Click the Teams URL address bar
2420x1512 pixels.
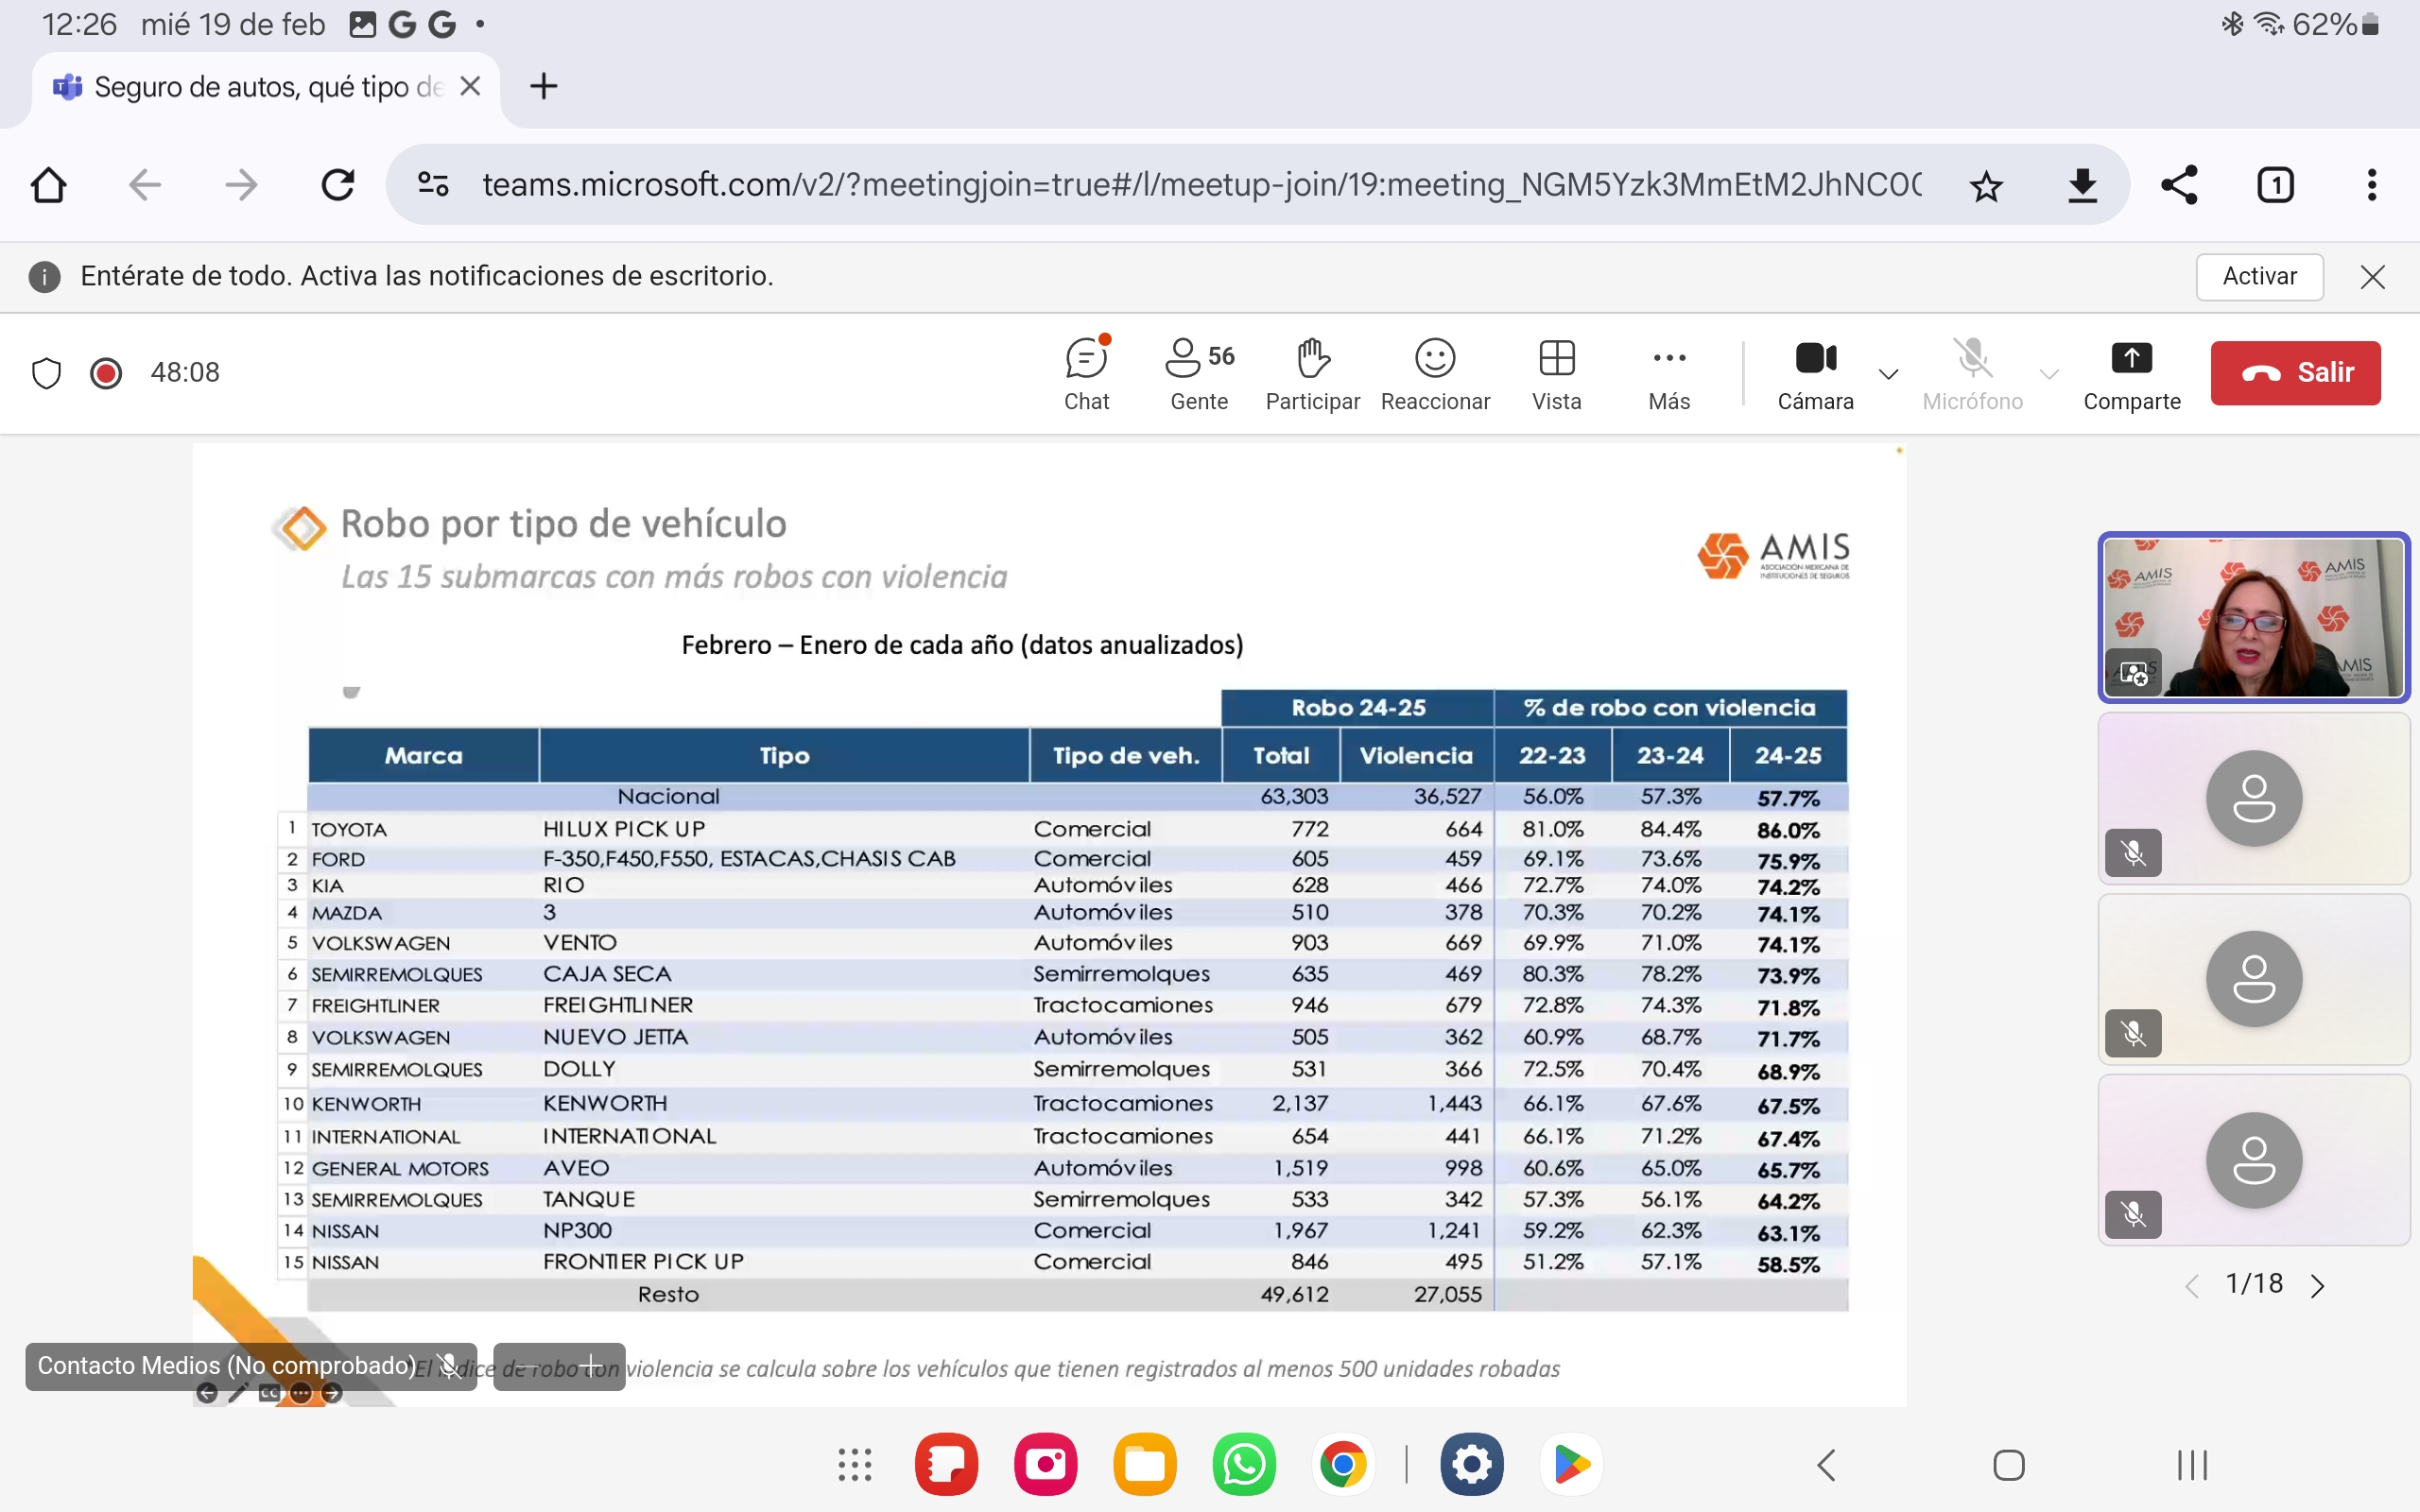click(x=1201, y=185)
